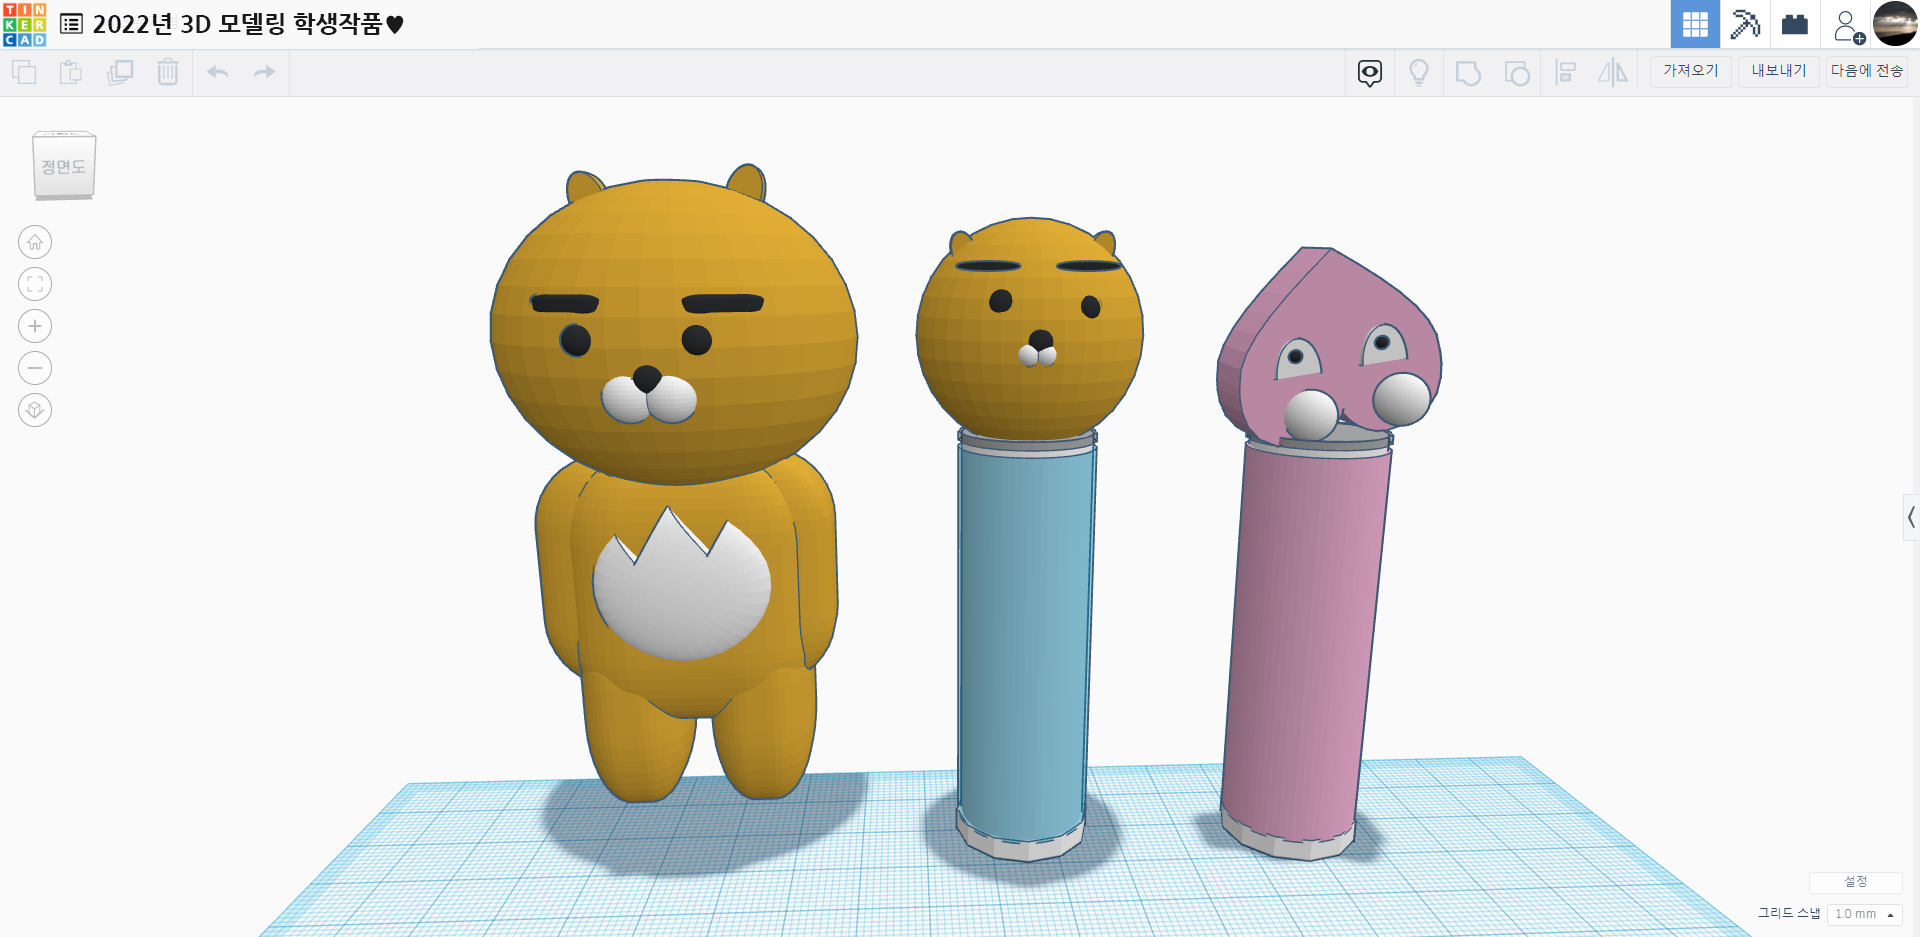Open the Tinkercad logo home link
This screenshot has height=937, width=1920.
click(24, 24)
